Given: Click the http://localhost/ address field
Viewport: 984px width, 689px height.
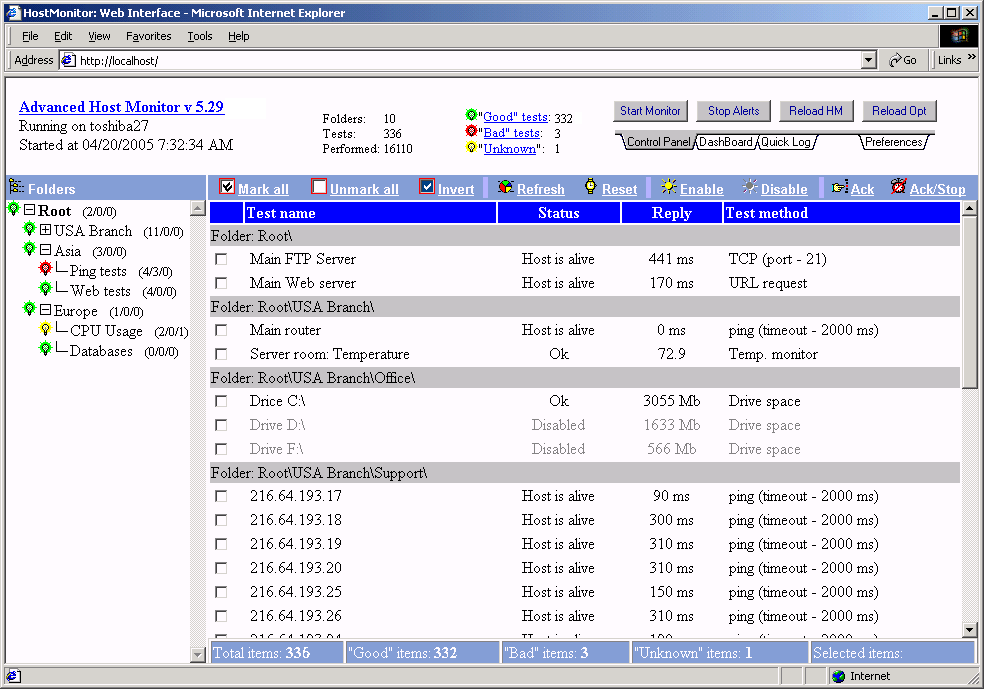Looking at the screenshot, I should [x=469, y=61].
